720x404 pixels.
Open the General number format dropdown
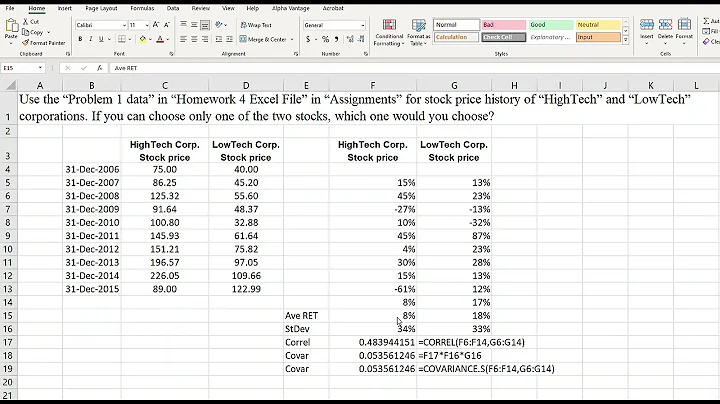pyautogui.click(x=362, y=25)
